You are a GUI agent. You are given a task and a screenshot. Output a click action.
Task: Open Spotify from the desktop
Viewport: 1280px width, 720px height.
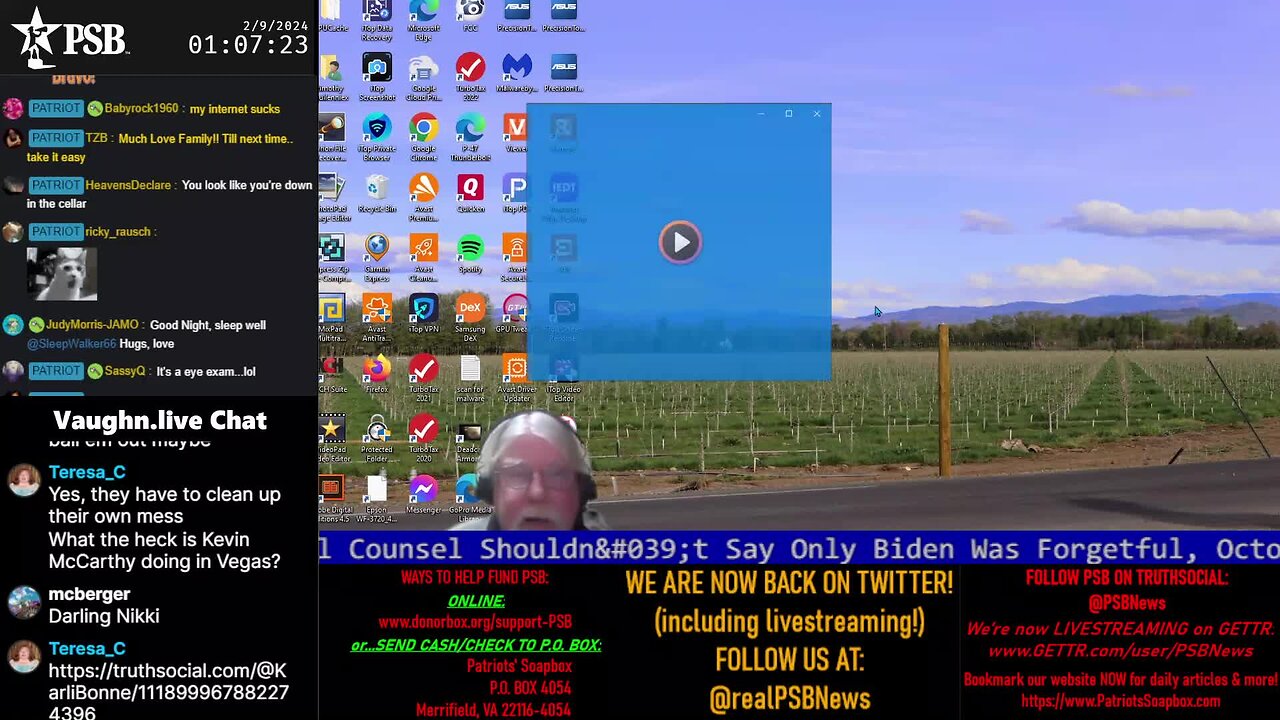click(470, 254)
